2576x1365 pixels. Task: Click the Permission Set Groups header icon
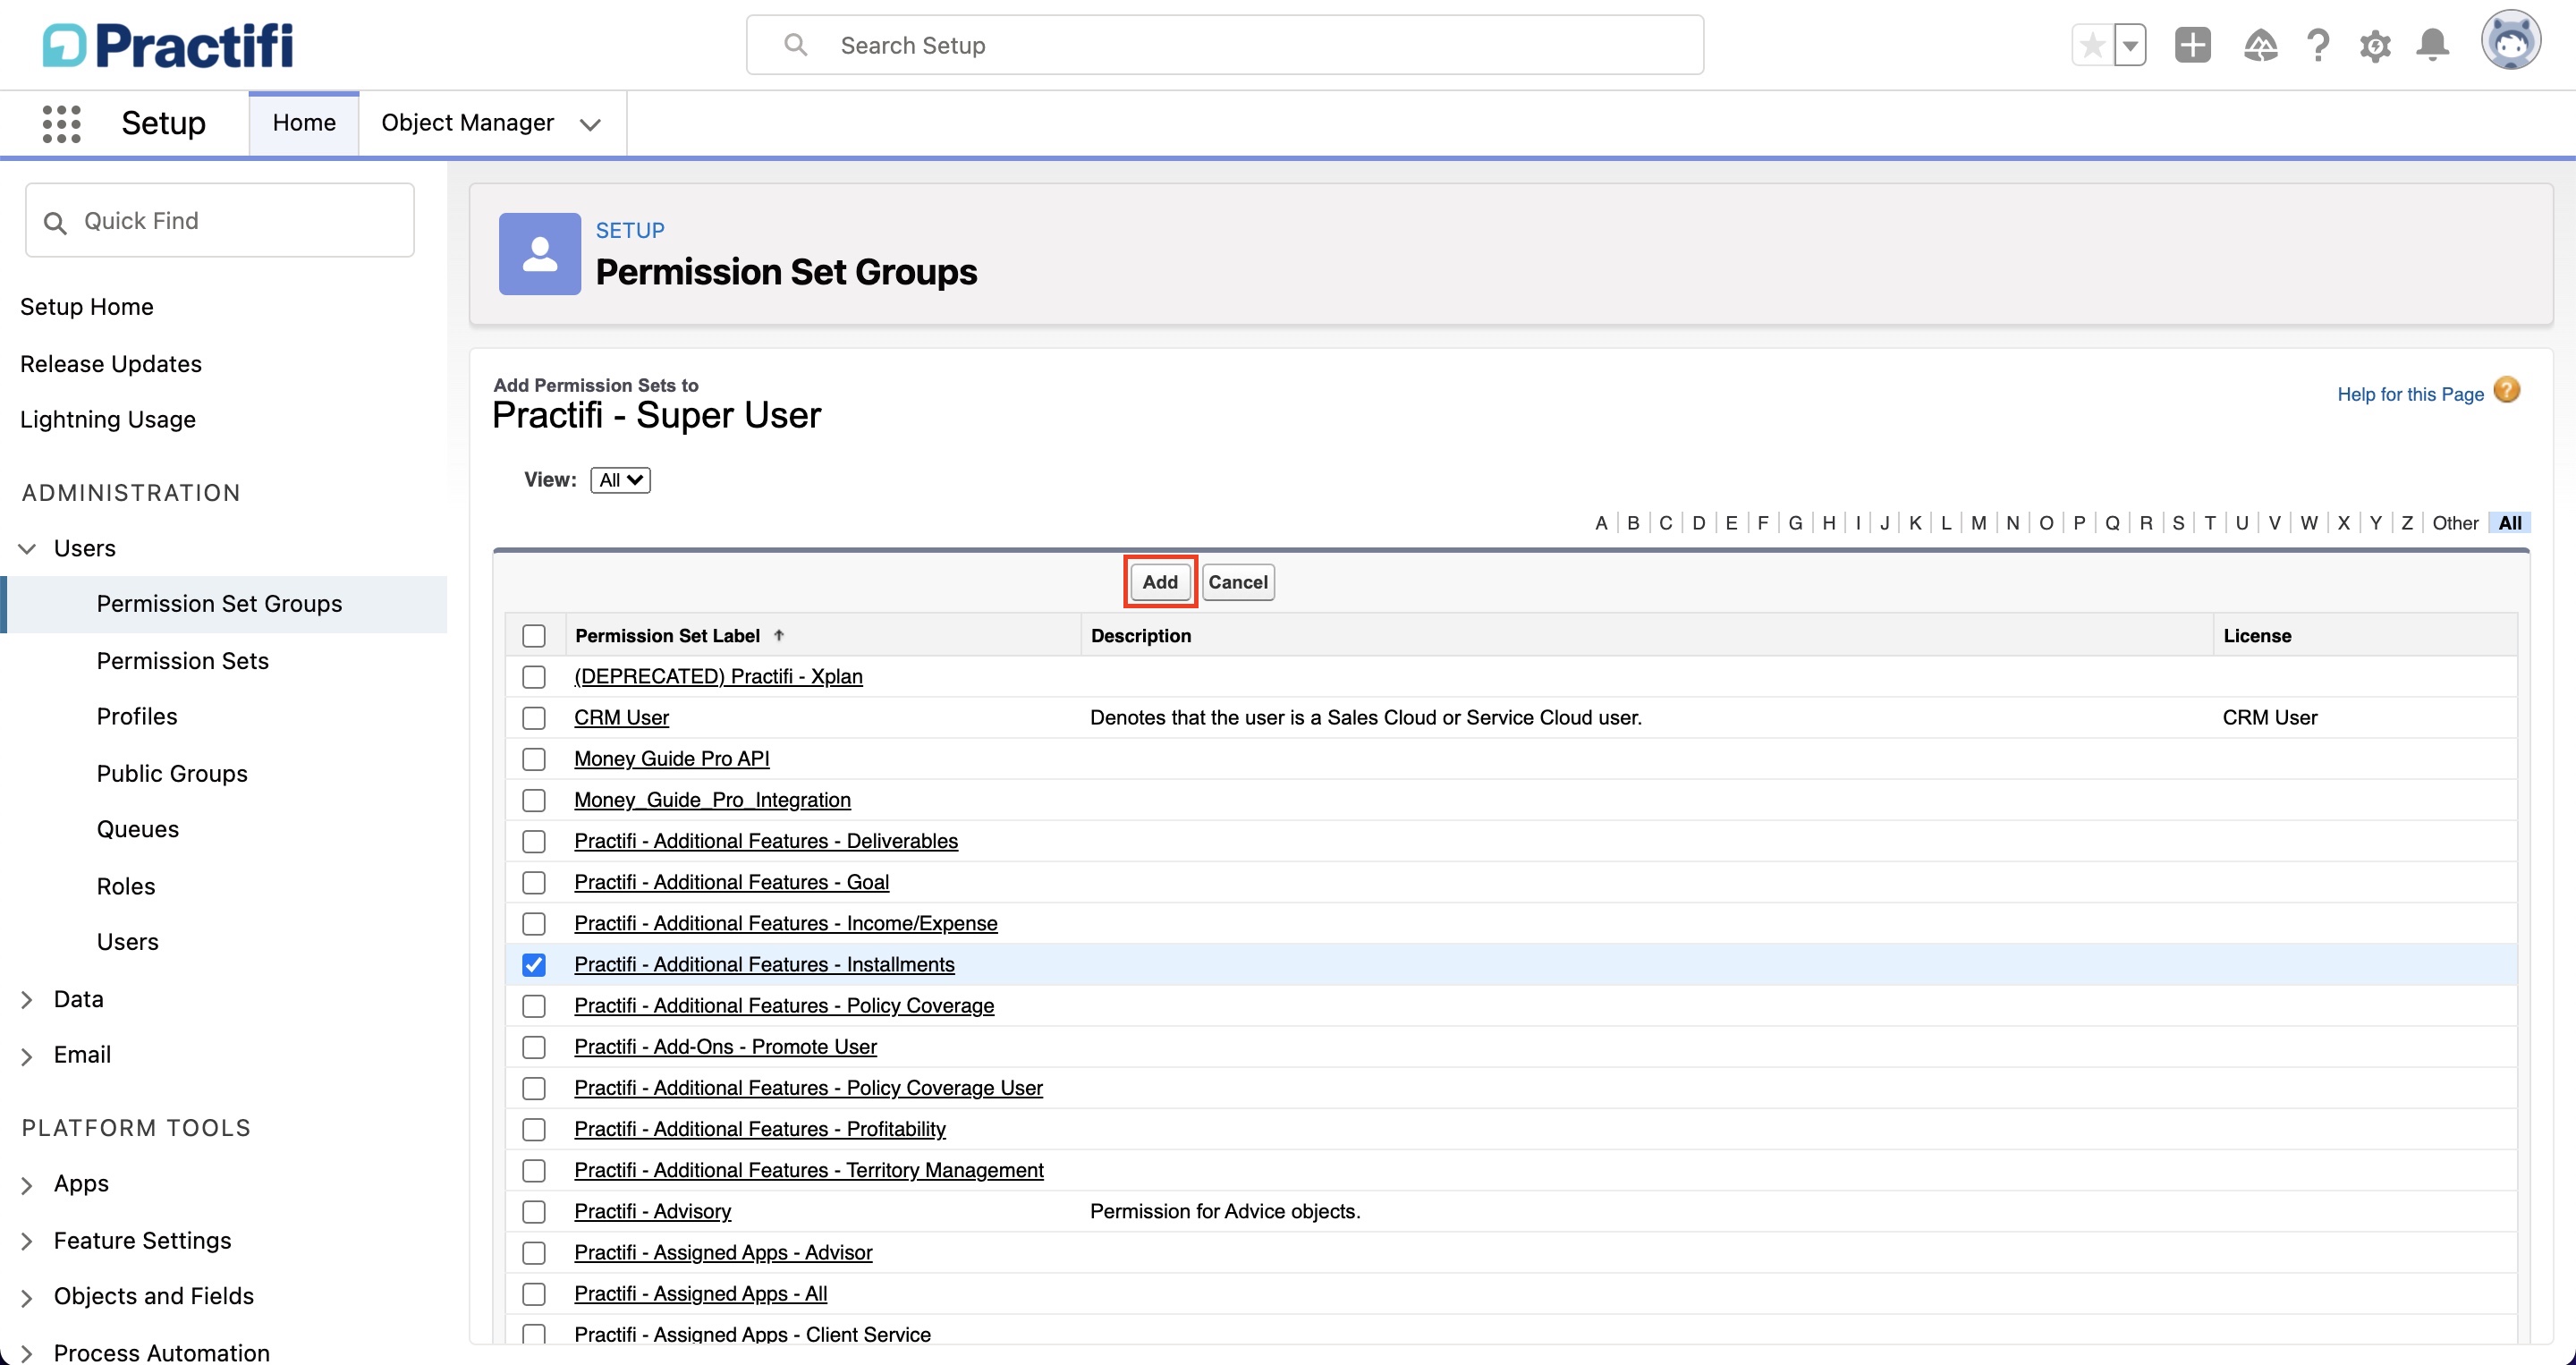click(540, 254)
